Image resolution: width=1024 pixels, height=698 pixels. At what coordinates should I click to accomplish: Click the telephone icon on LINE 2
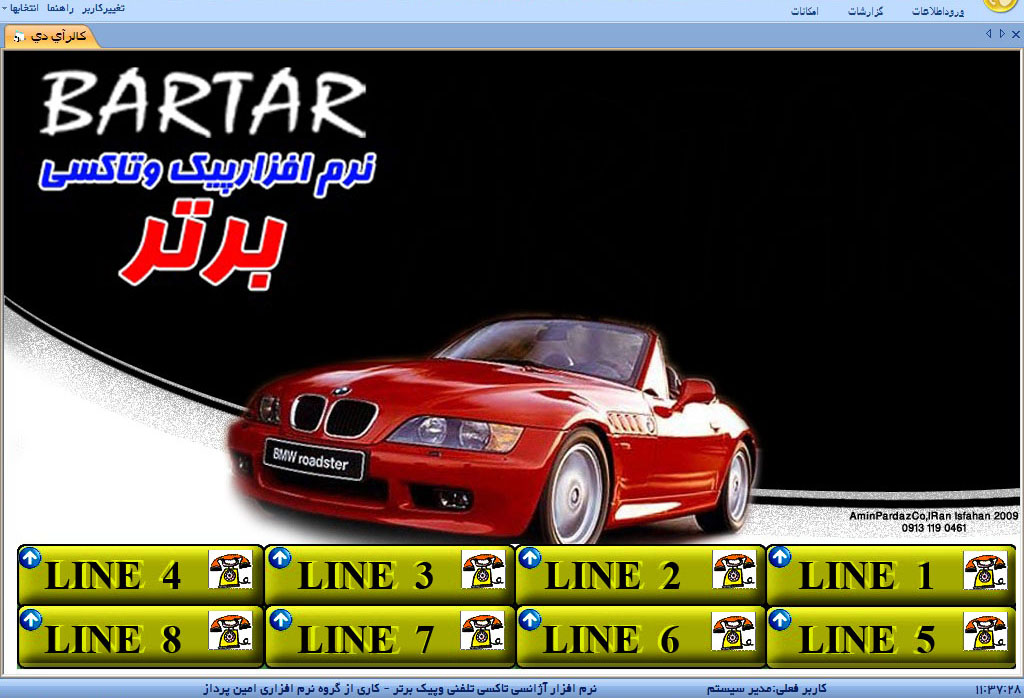click(734, 570)
